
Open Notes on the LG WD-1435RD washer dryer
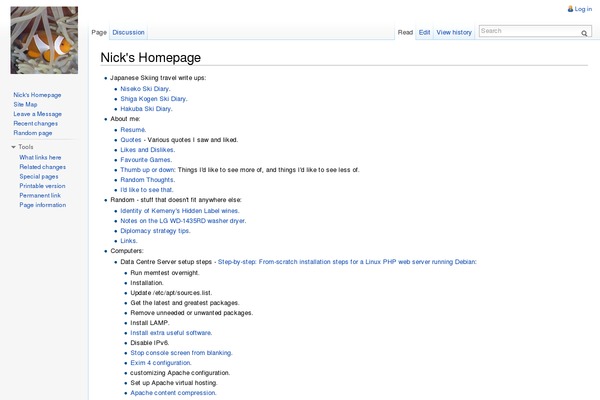183,221
